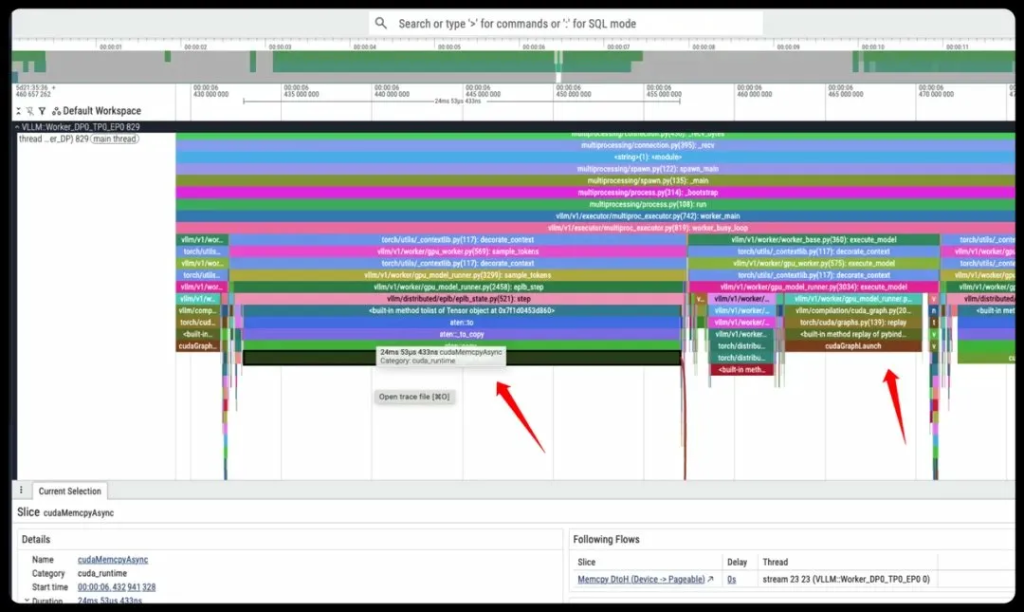
Task: Select the built-in method replay of pybind slice
Action: pyautogui.click(x=853, y=334)
